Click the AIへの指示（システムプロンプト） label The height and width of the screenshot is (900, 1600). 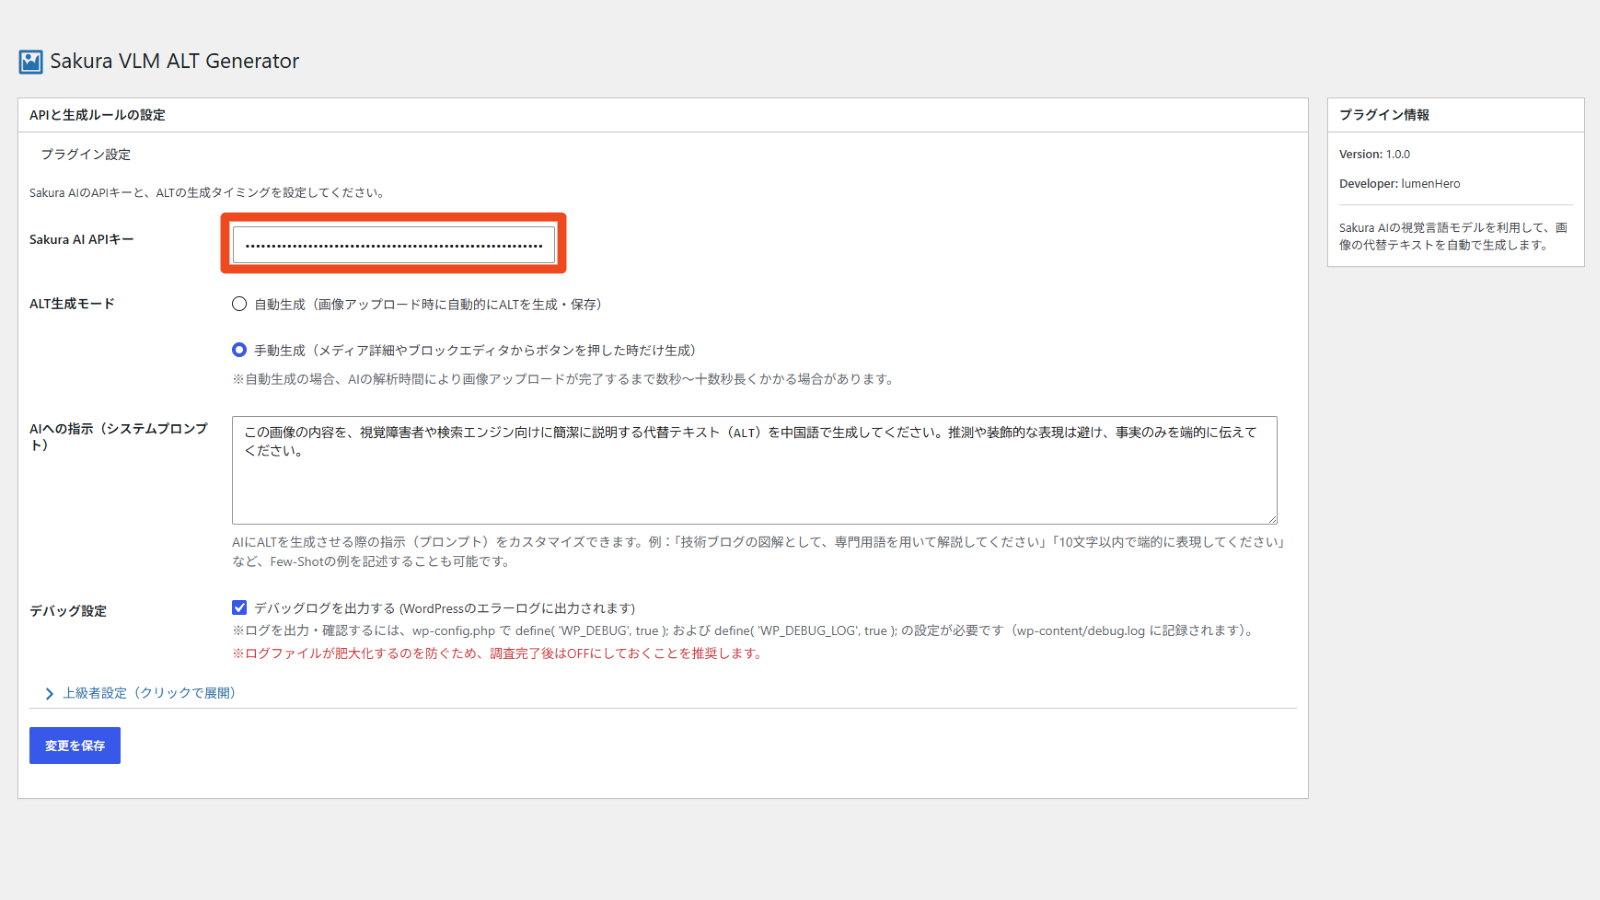pos(119,437)
